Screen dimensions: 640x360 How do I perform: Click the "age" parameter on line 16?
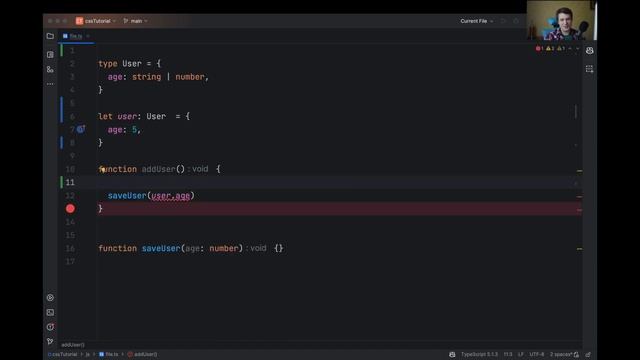192,248
